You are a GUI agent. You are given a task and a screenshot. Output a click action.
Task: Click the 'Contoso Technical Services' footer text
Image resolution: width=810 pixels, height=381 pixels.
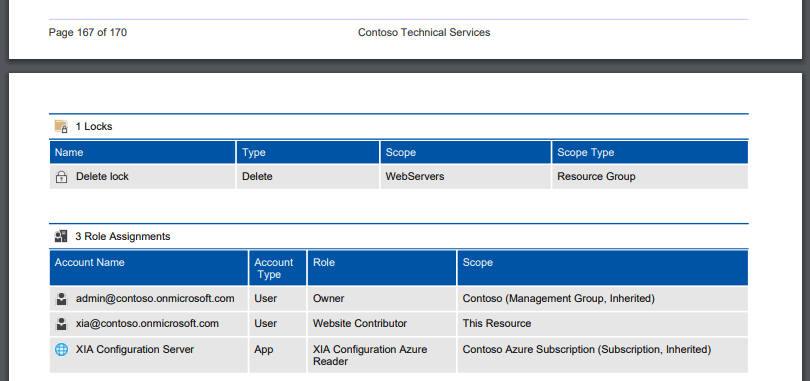(x=424, y=33)
